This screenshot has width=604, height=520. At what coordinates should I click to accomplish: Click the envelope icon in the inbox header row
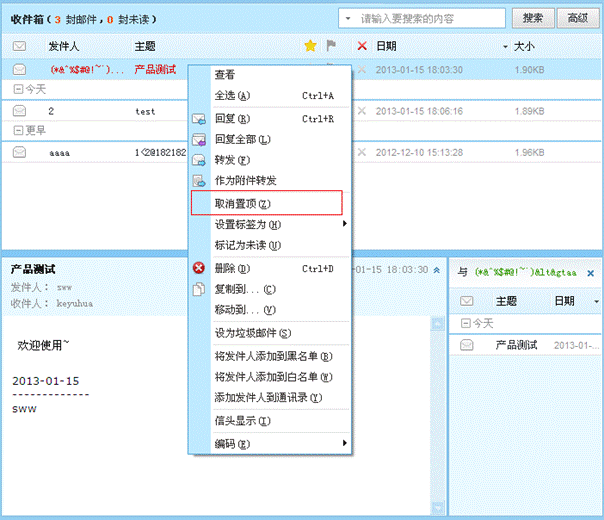pos(19,47)
